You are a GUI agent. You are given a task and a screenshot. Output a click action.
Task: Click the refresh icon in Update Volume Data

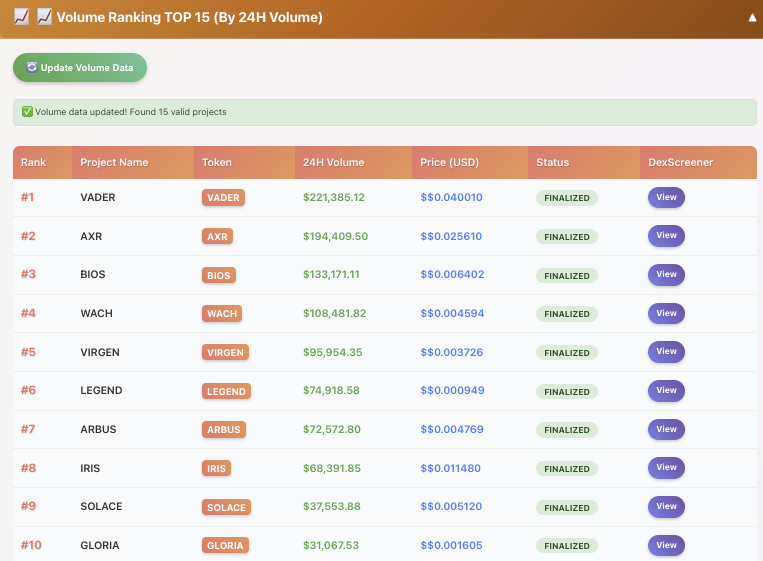click(32, 67)
